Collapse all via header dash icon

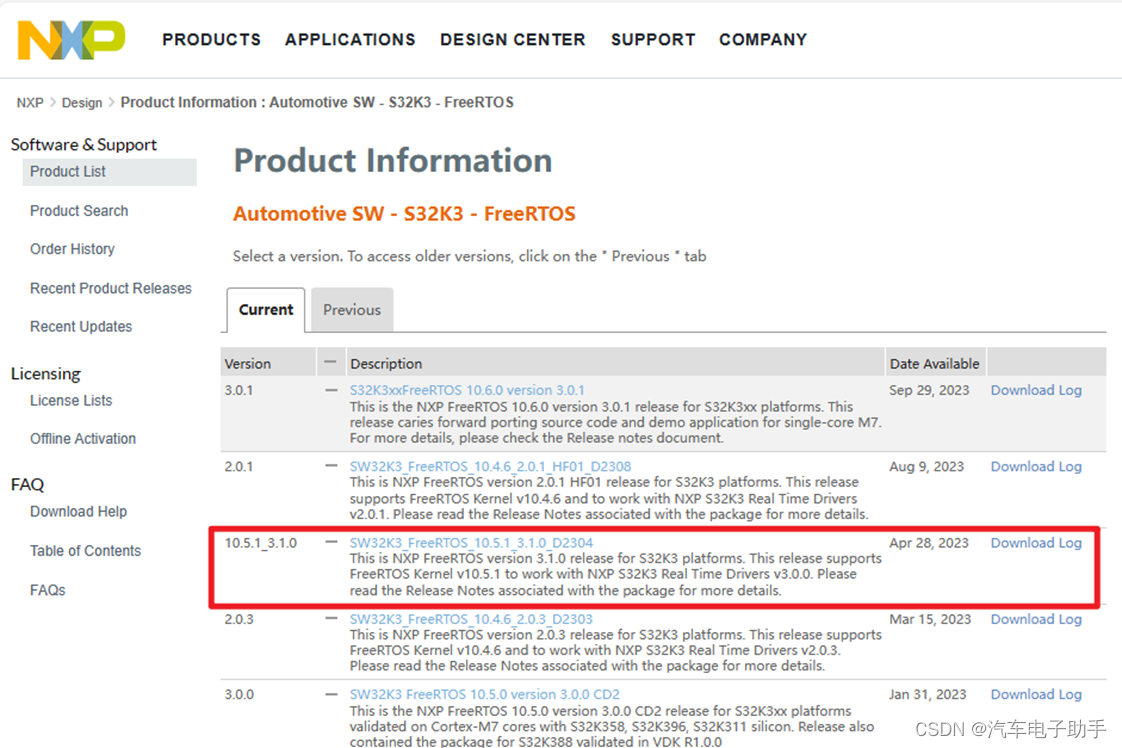pyautogui.click(x=330, y=362)
